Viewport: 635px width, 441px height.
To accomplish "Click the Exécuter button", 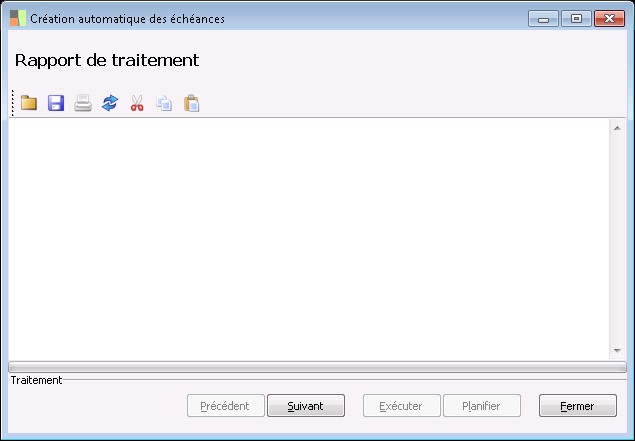I will coord(401,406).
